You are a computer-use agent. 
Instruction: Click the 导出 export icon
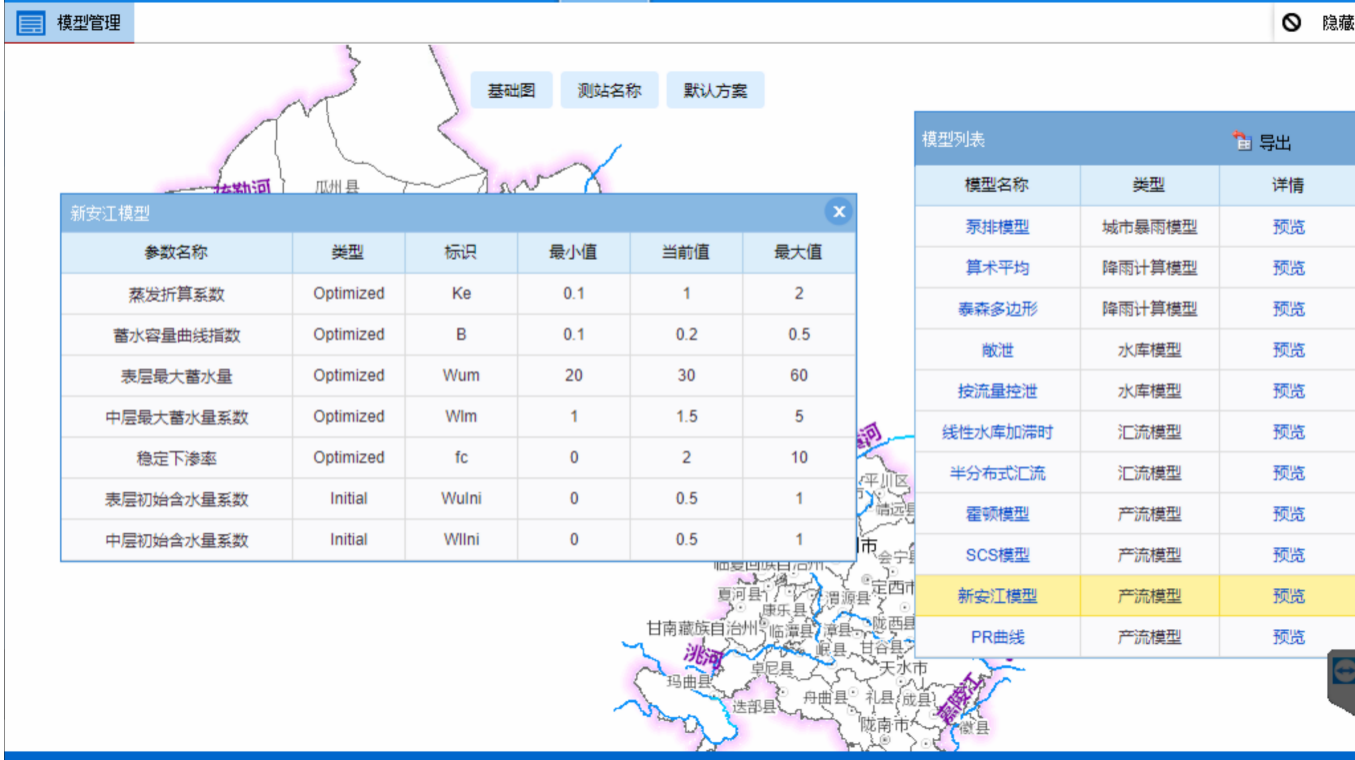(x=1242, y=142)
